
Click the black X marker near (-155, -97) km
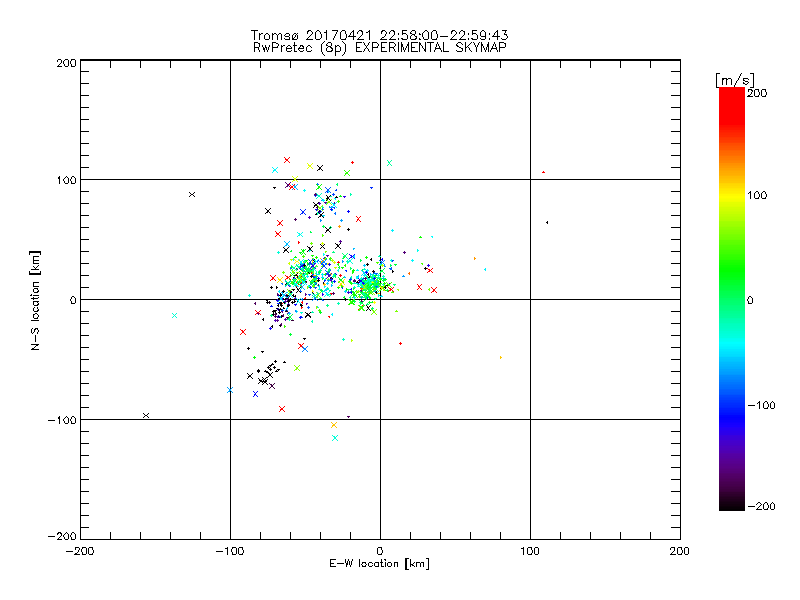coord(146,415)
